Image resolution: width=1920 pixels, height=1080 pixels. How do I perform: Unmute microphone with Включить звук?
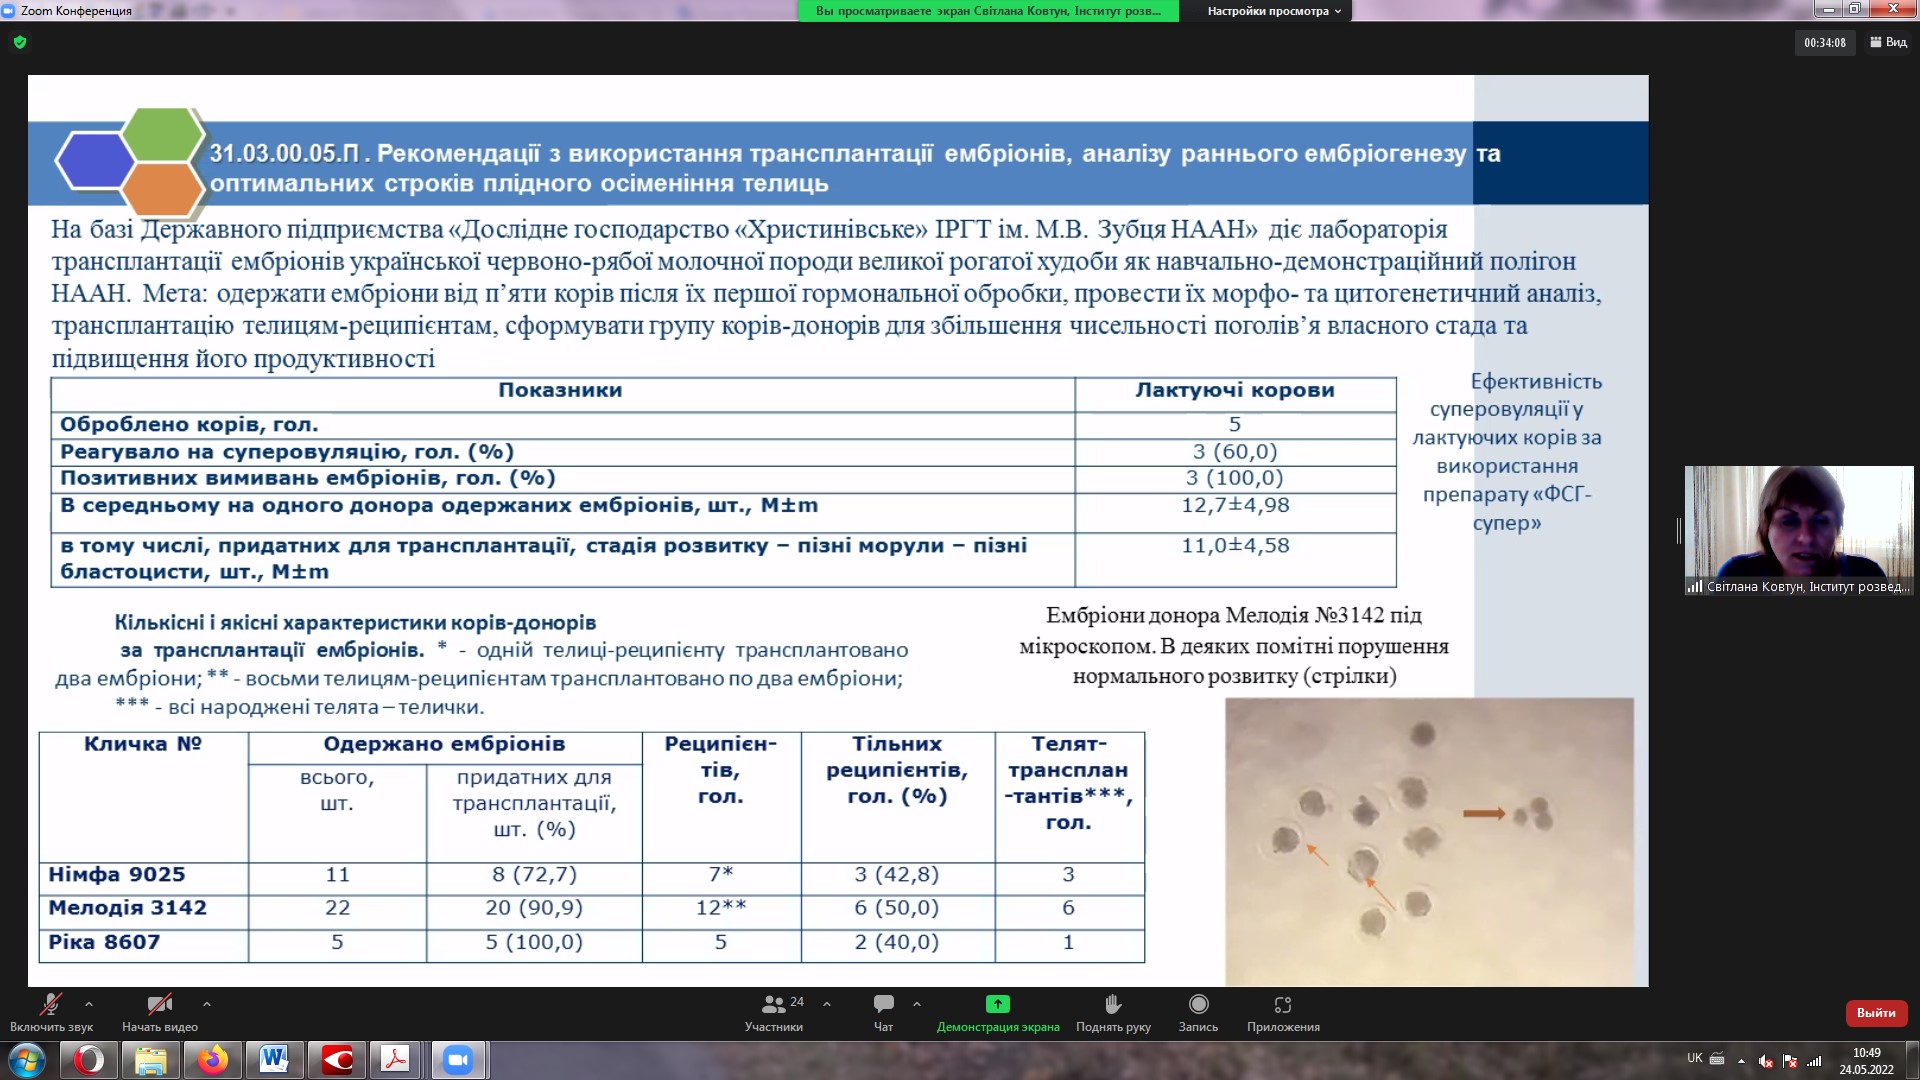click(51, 1012)
